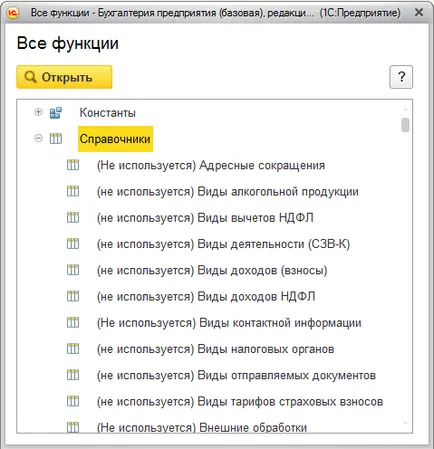This screenshot has width=434, height=449.
Task: Click the Константы constants icon
Action: (x=56, y=113)
